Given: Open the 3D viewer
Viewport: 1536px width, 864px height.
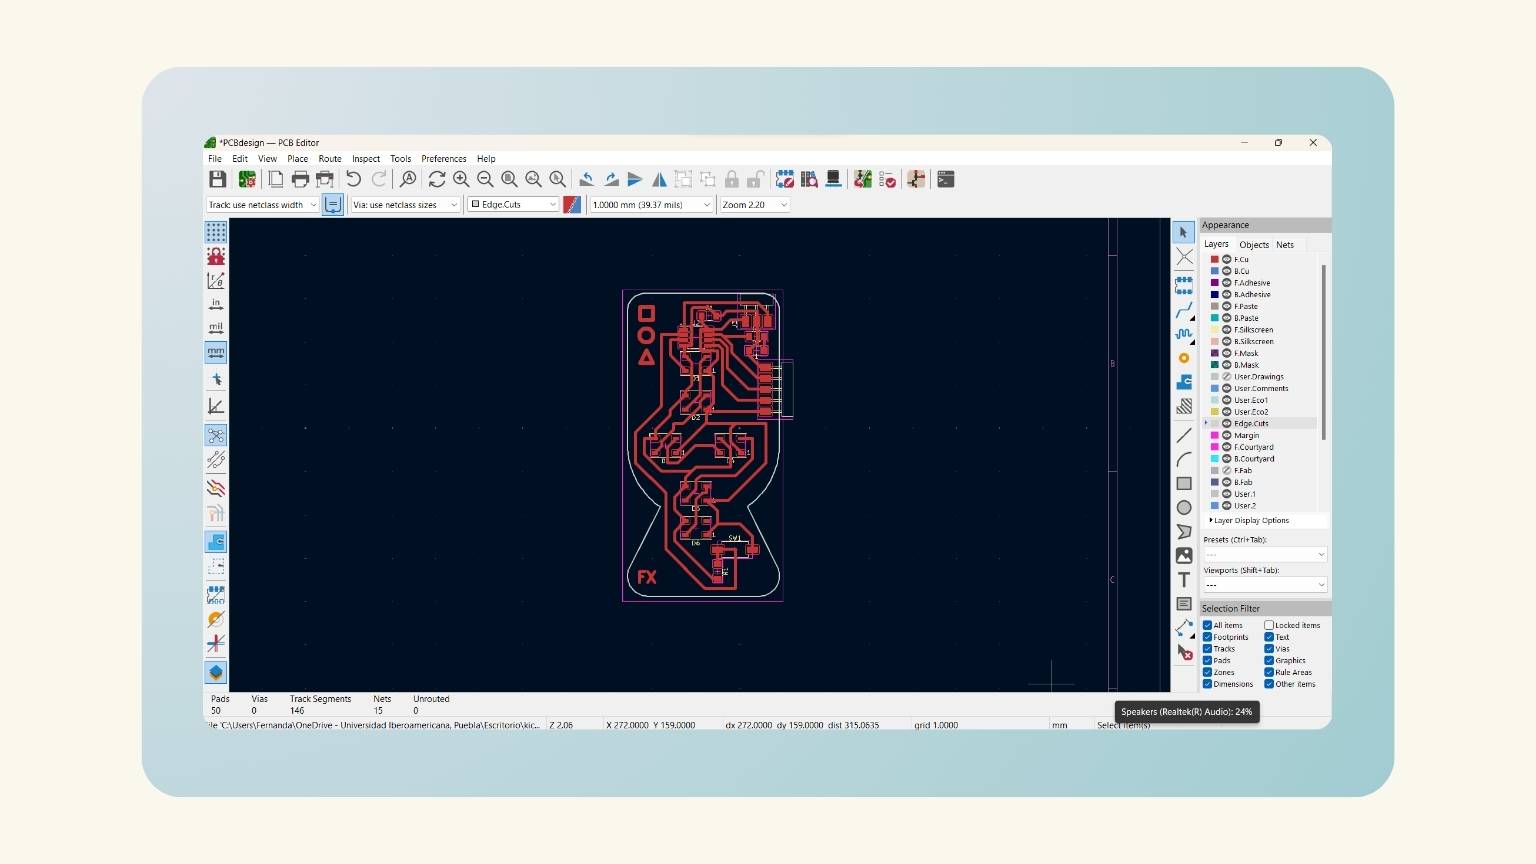Looking at the screenshot, I should tap(833, 179).
